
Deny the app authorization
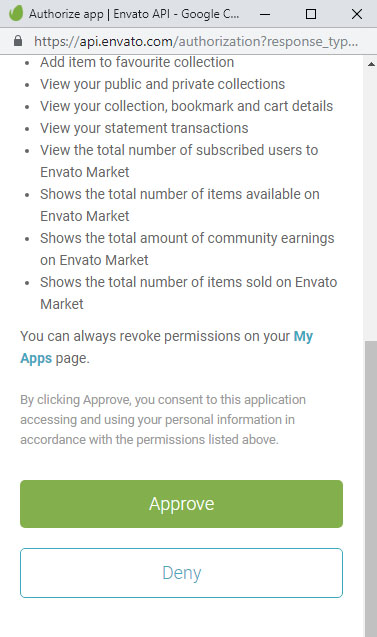pos(181,573)
